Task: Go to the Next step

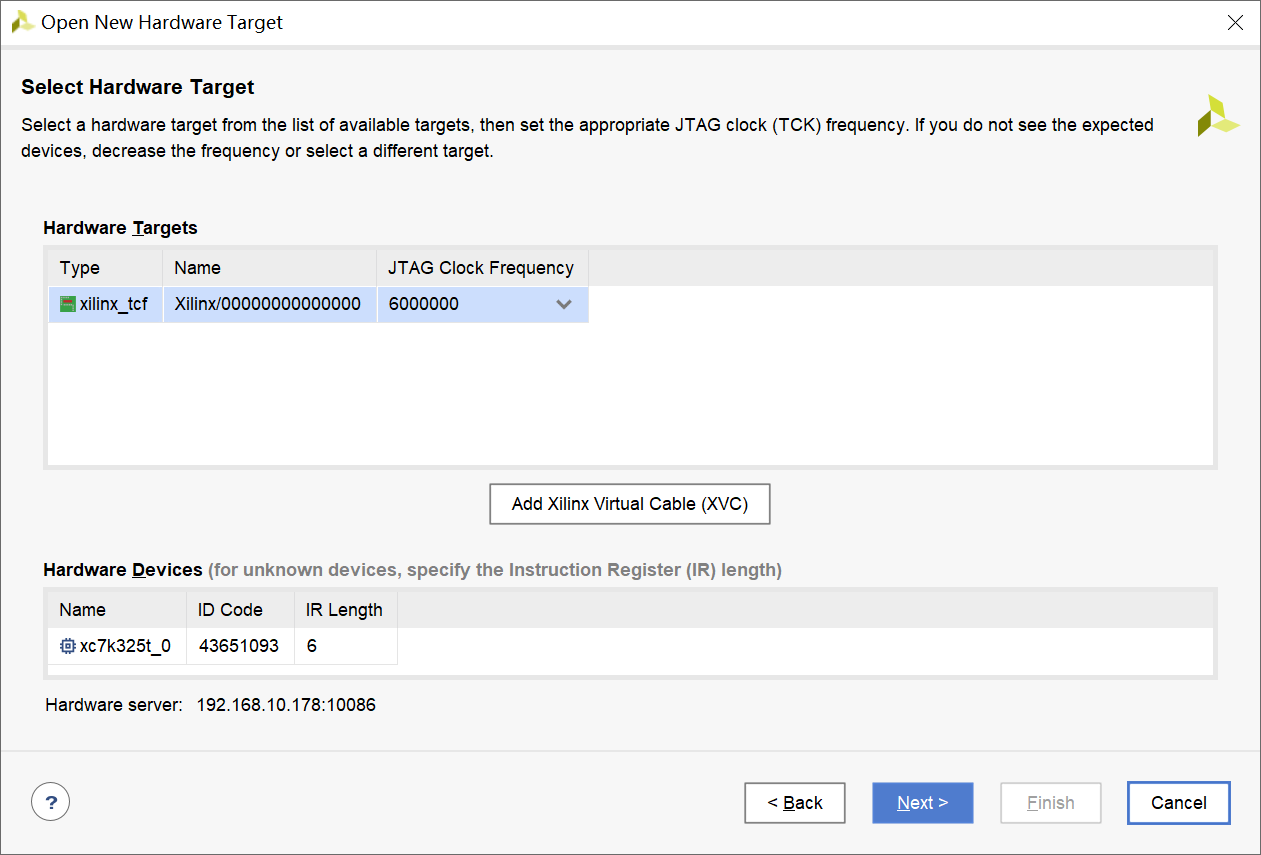Action: click(x=923, y=802)
